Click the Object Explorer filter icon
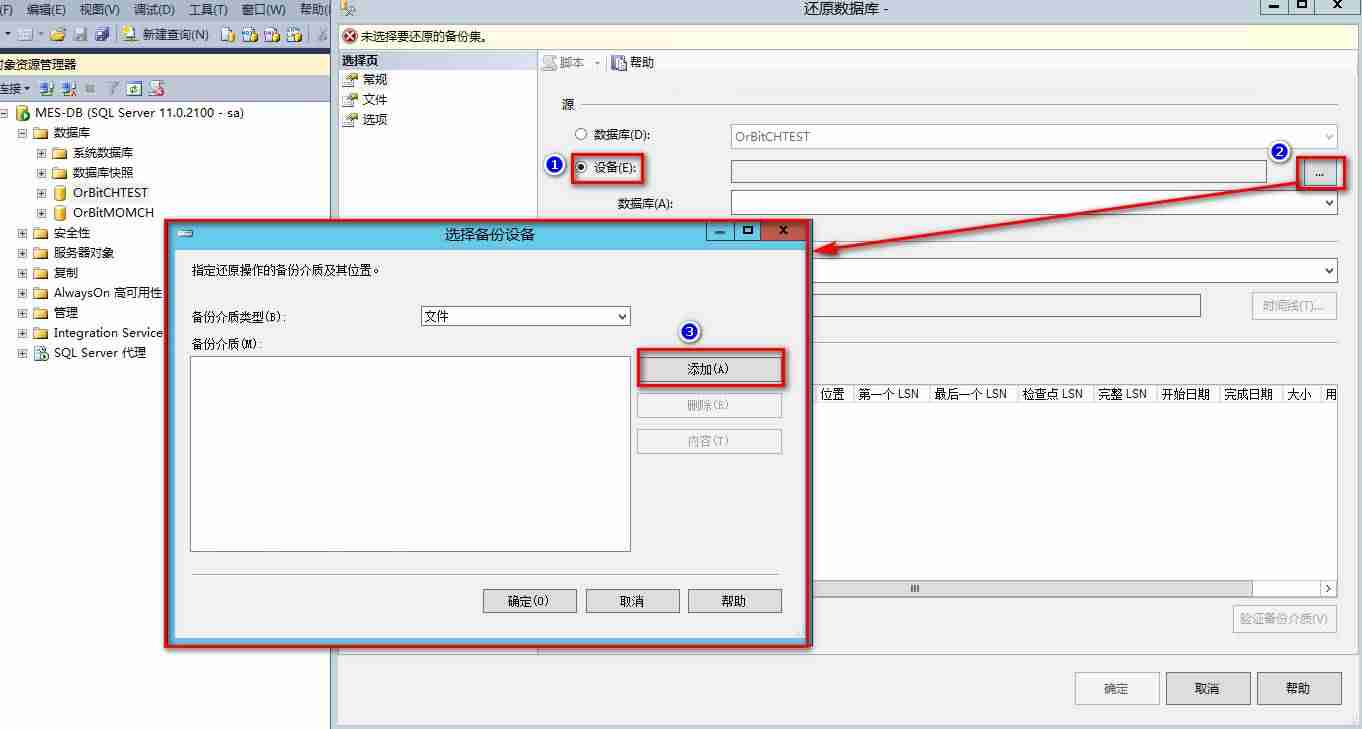Viewport: 1362px width, 729px height. point(113,89)
